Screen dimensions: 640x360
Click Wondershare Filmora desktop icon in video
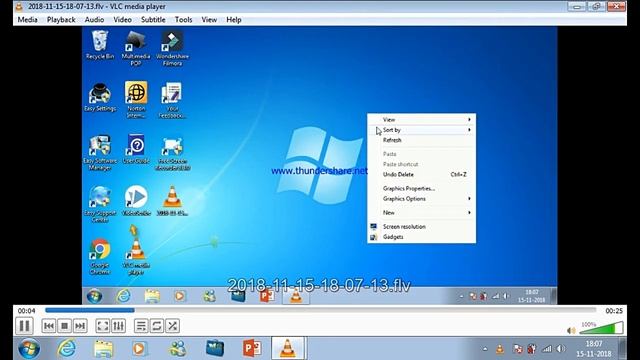pos(172,48)
